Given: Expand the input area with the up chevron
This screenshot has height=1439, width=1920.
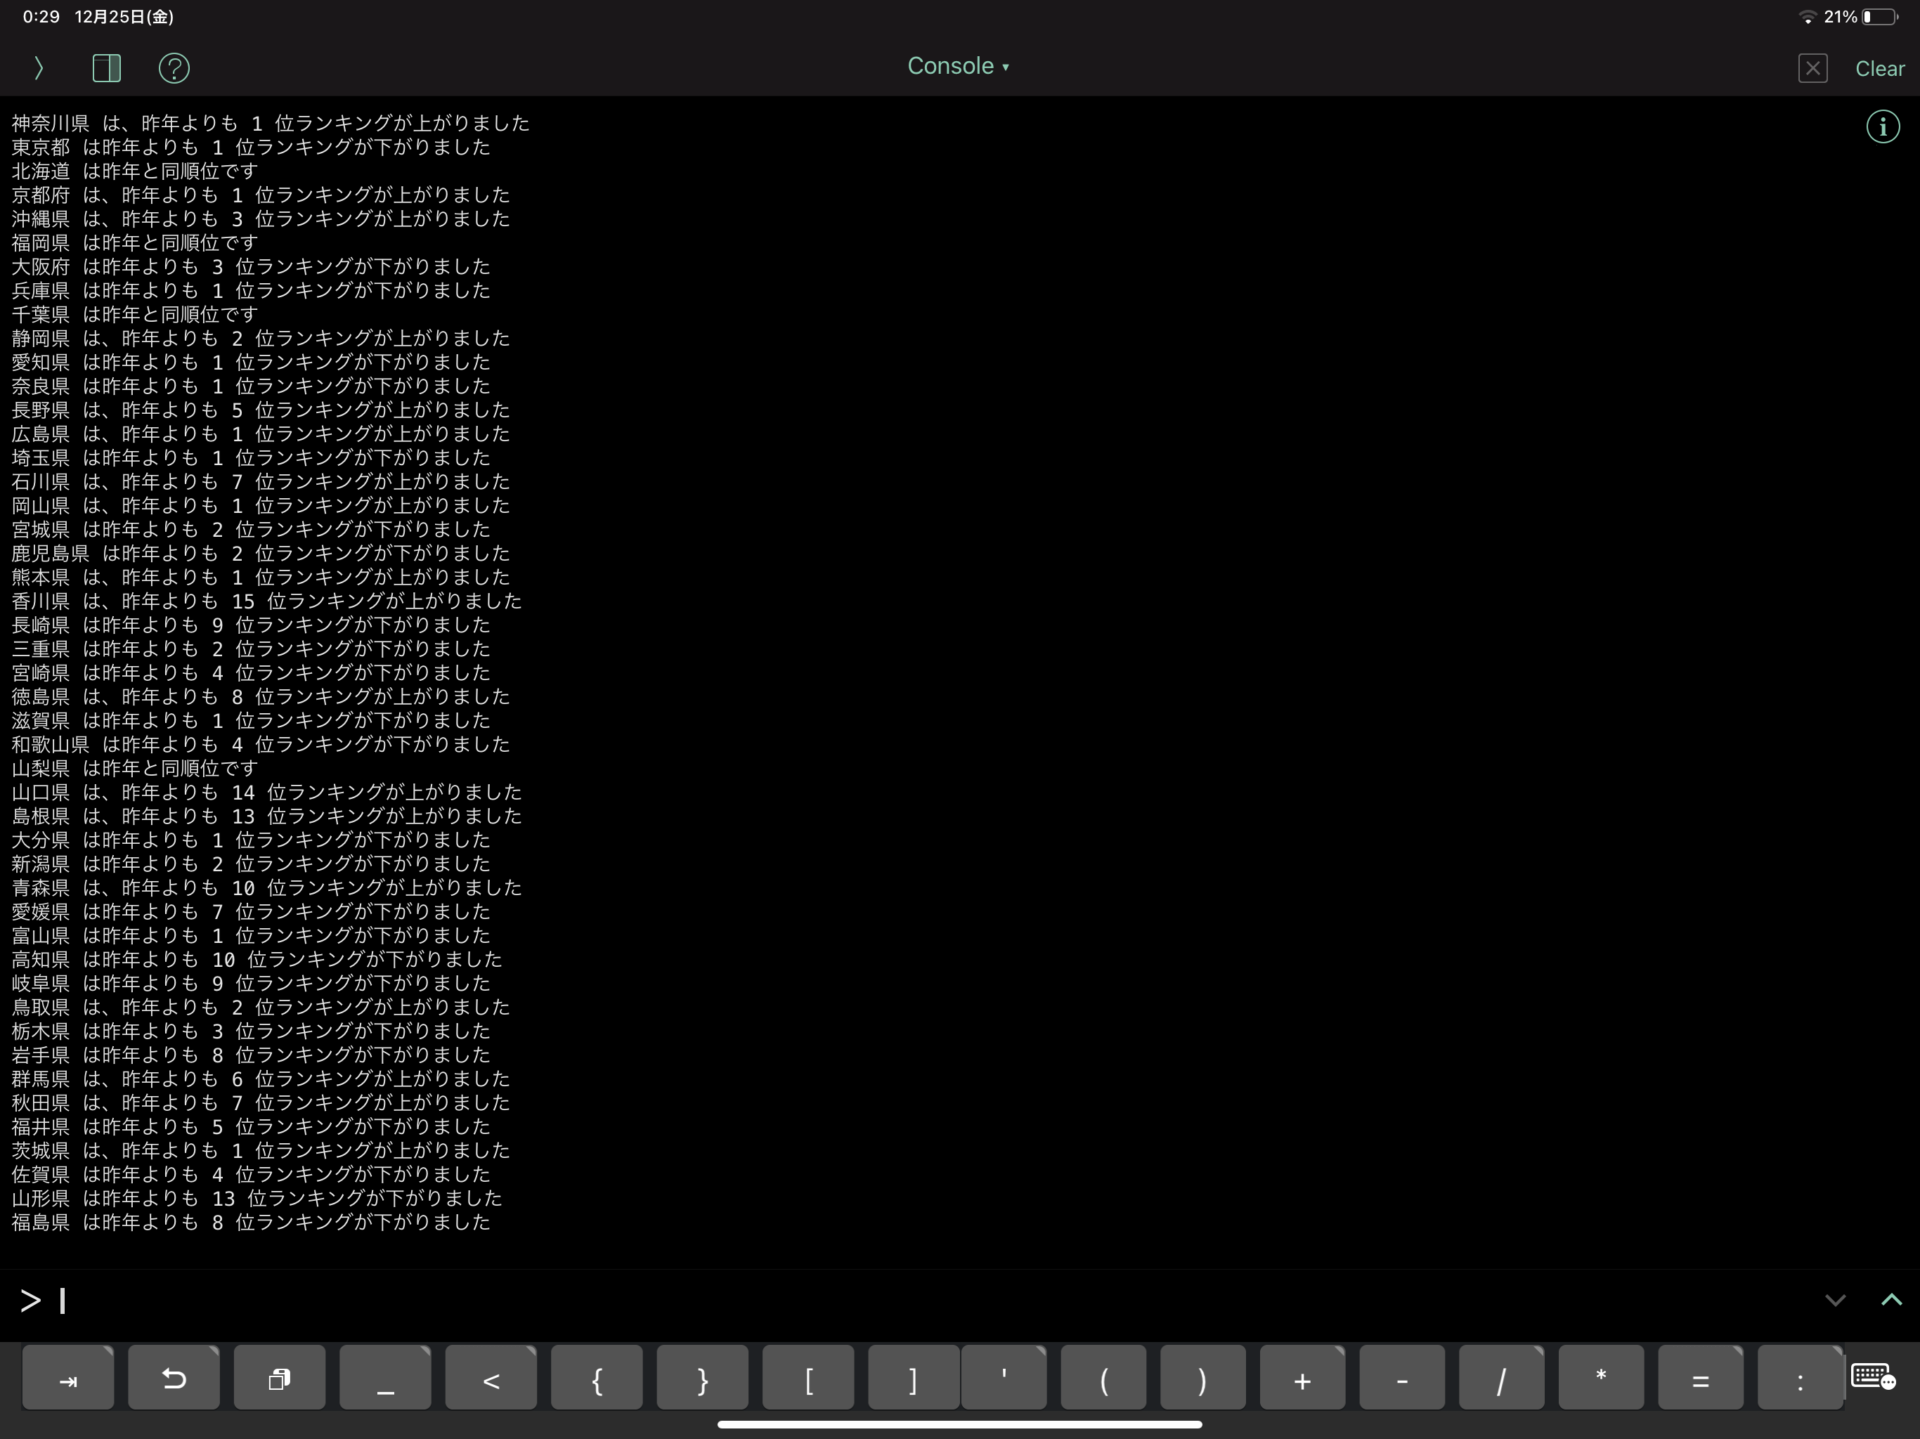Looking at the screenshot, I should point(1892,1300).
